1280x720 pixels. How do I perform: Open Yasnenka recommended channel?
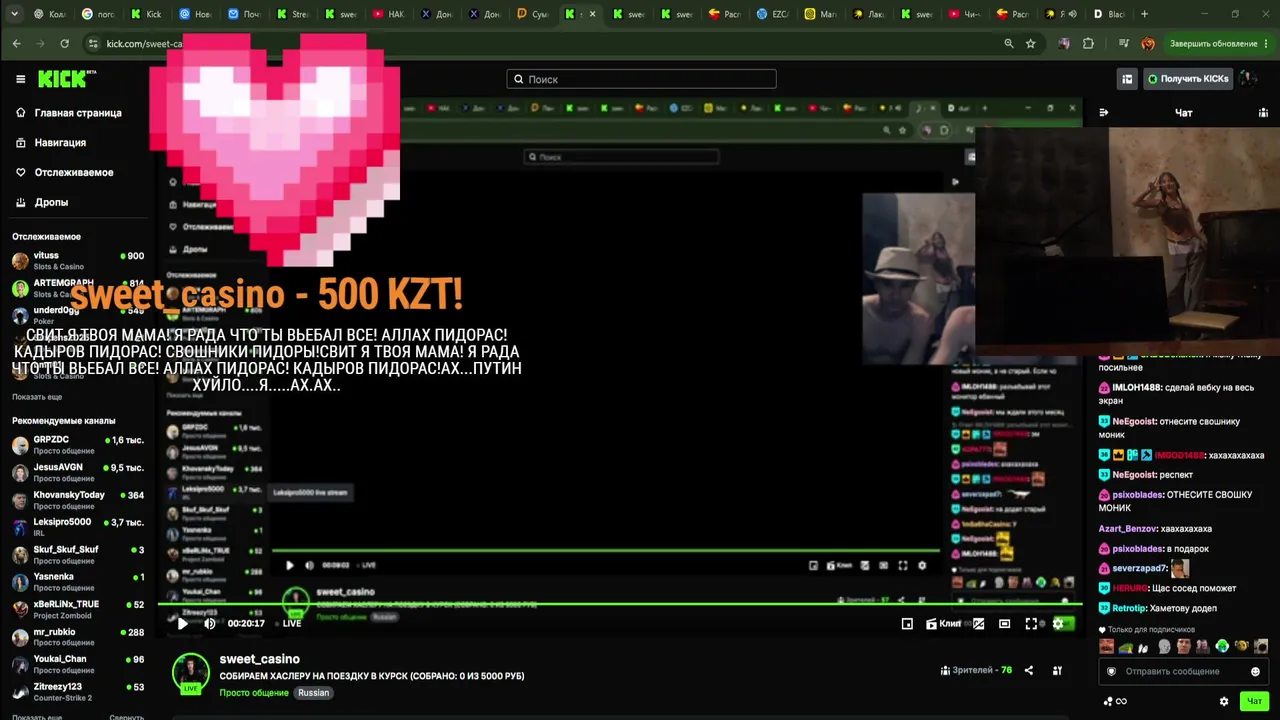pyautogui.click(x=78, y=581)
